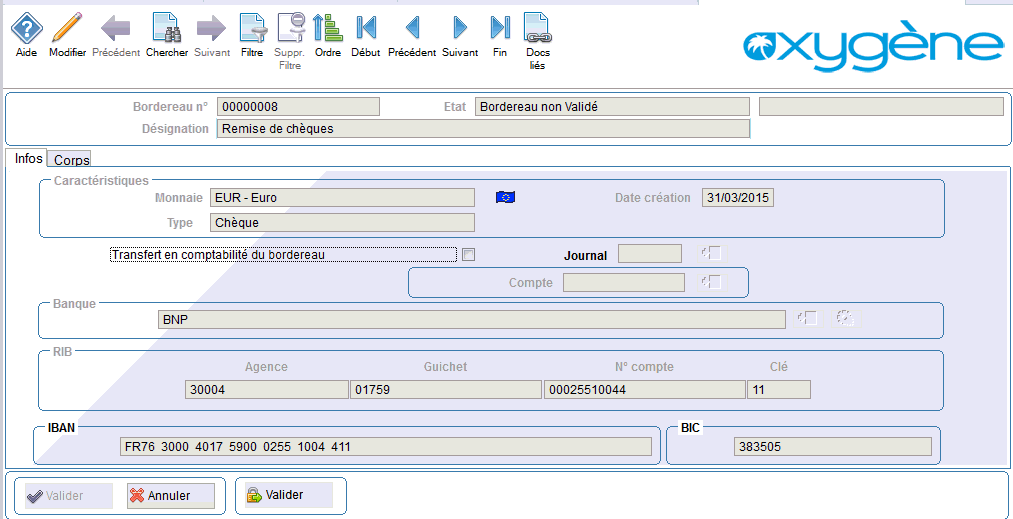
Task: Click Désignation field Remise de chèques
Action: click(x=484, y=129)
